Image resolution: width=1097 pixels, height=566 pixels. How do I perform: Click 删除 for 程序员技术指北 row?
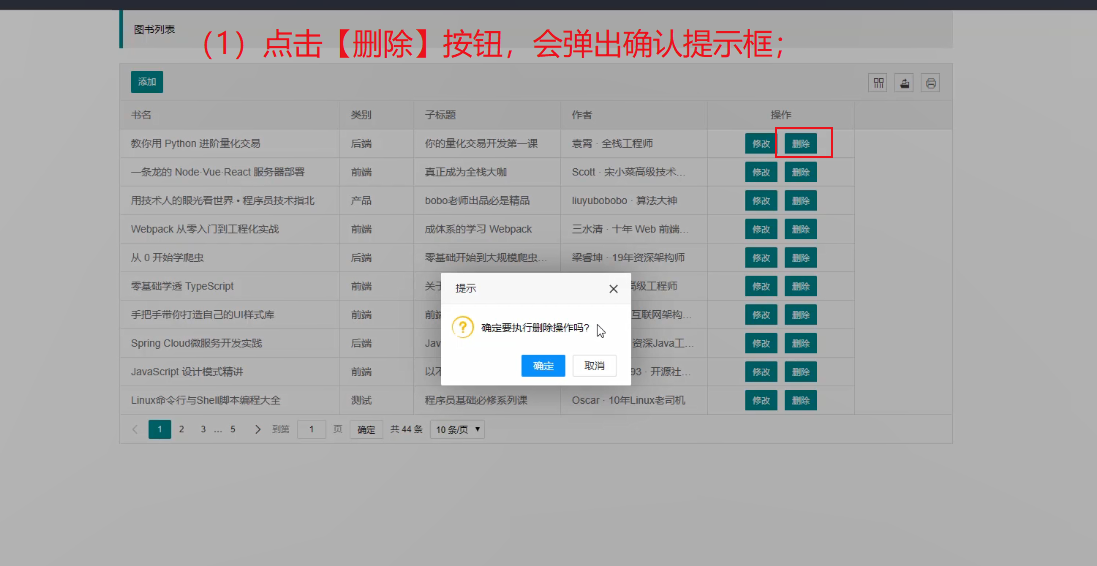click(x=801, y=201)
